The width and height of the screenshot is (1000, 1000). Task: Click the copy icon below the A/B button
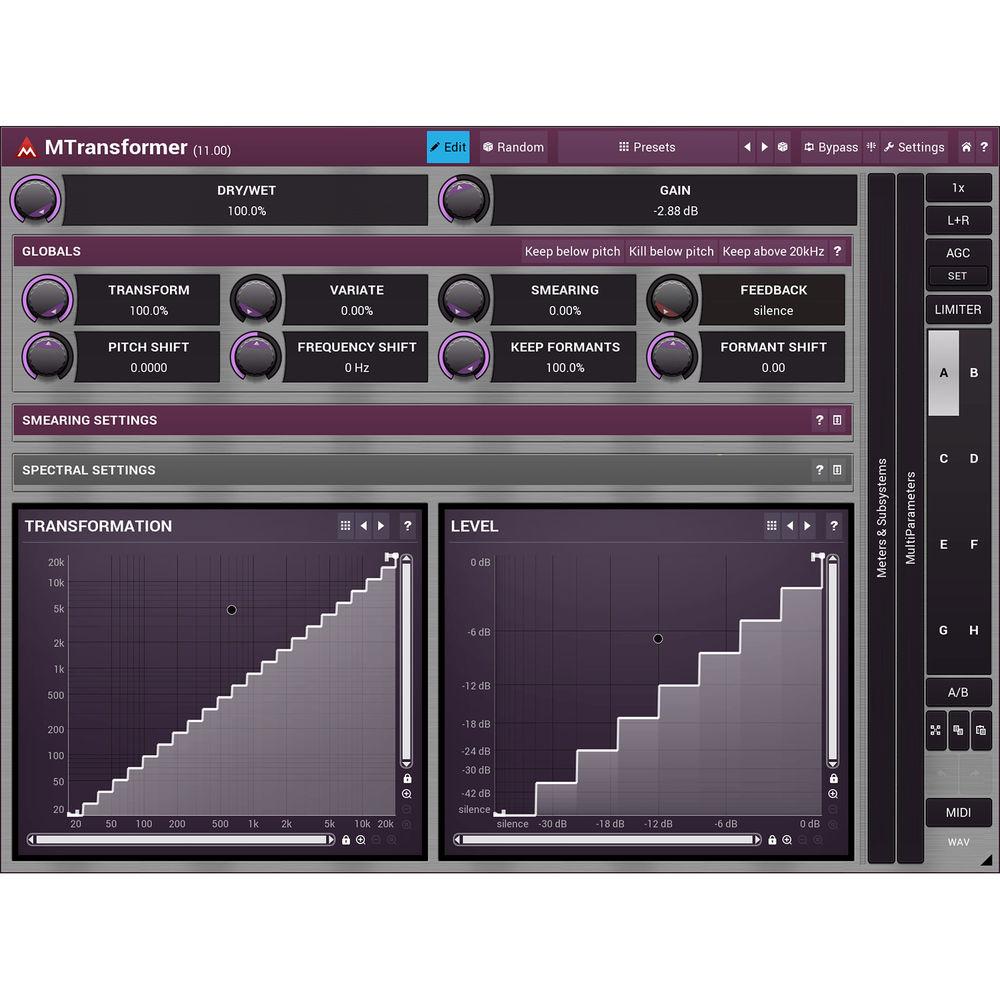pyautogui.click(x=959, y=730)
